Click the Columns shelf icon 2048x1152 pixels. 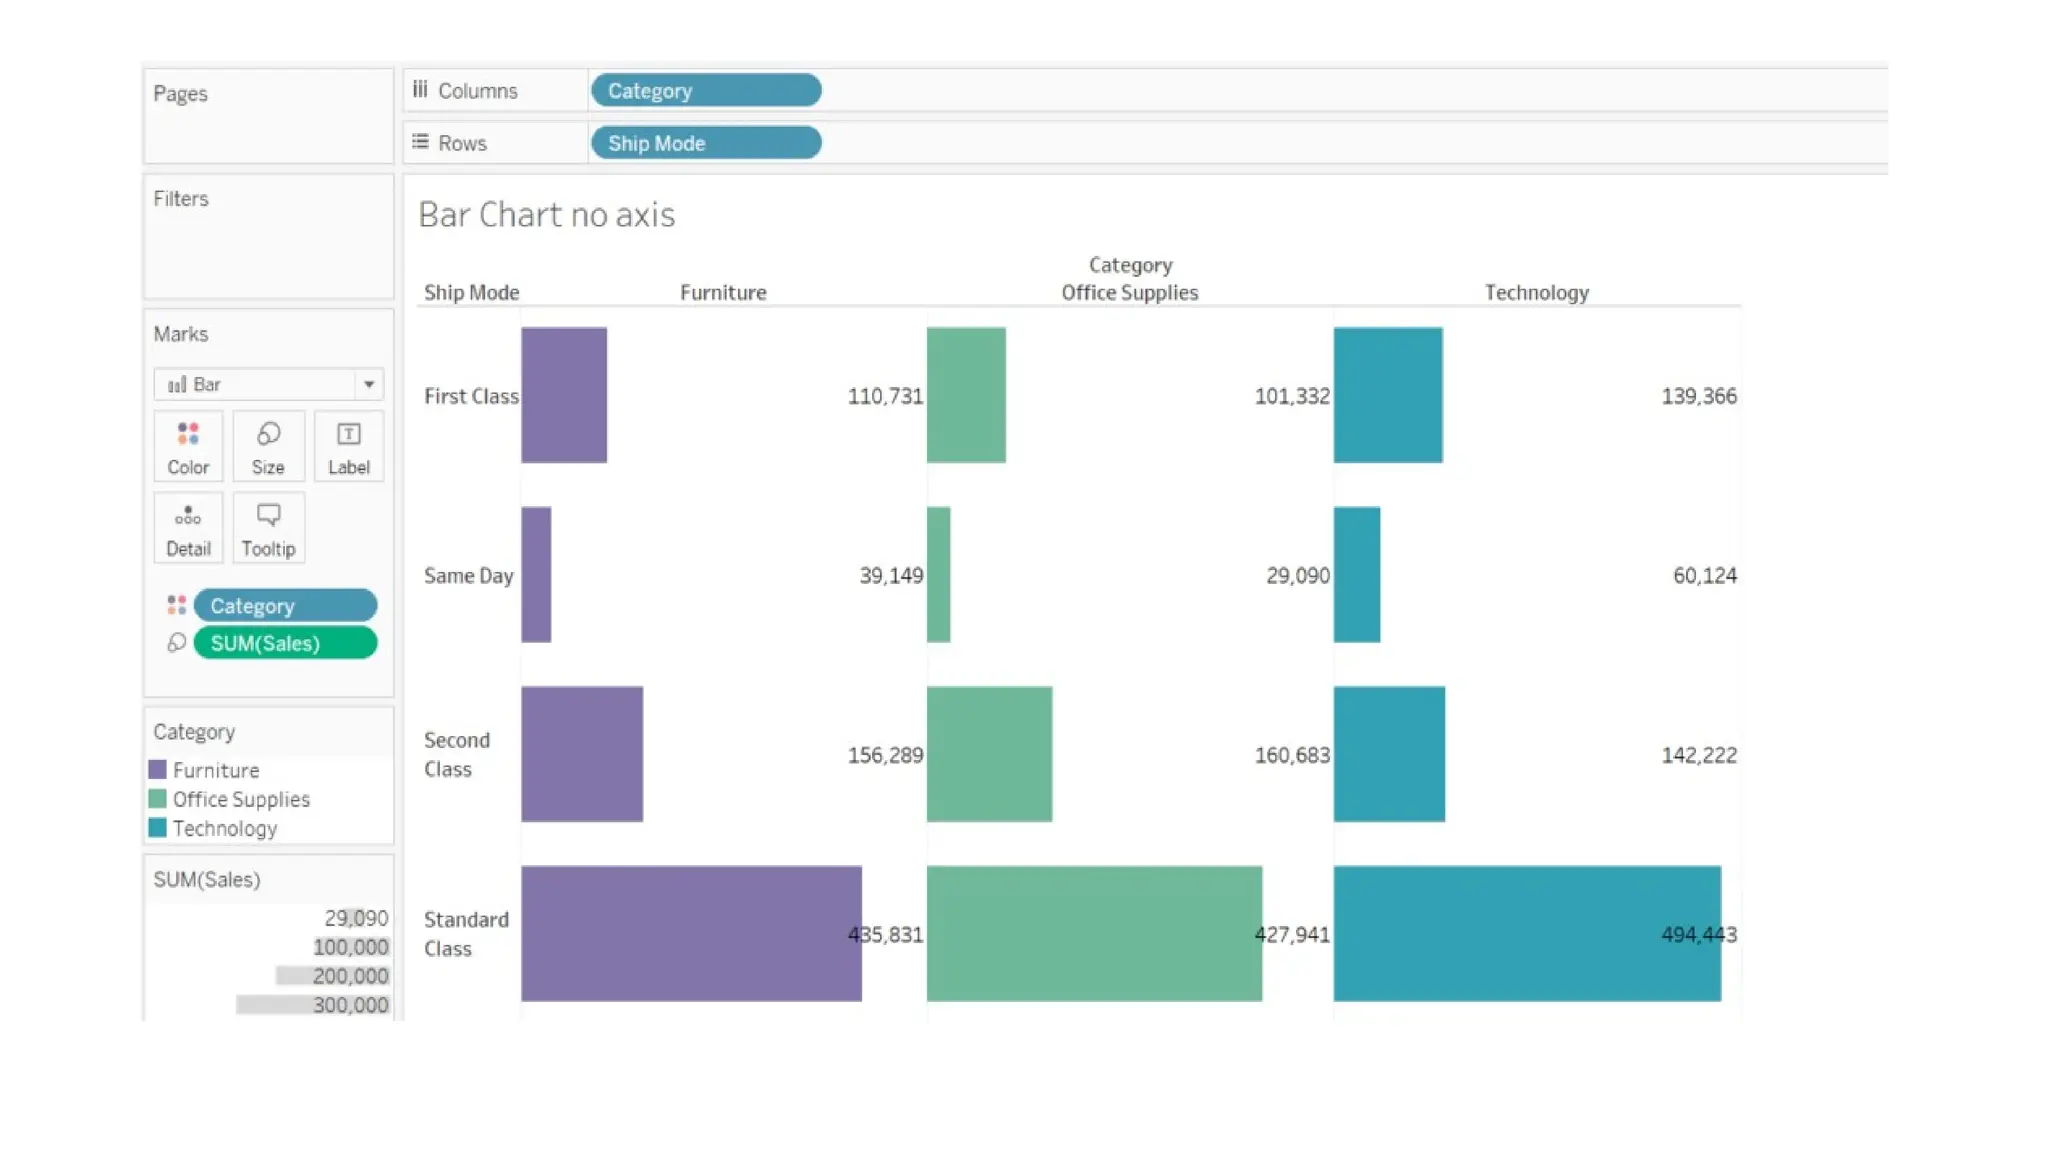click(x=420, y=90)
